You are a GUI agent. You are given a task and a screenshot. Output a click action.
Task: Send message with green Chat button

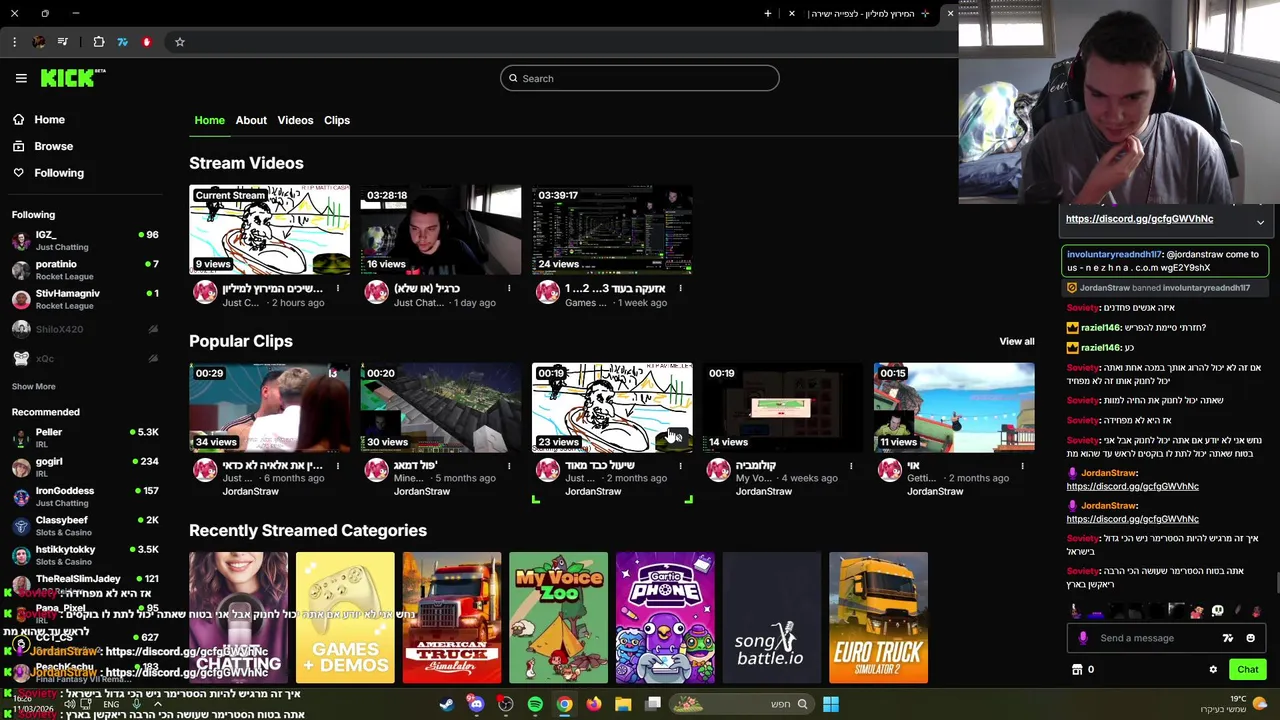tap(1248, 670)
